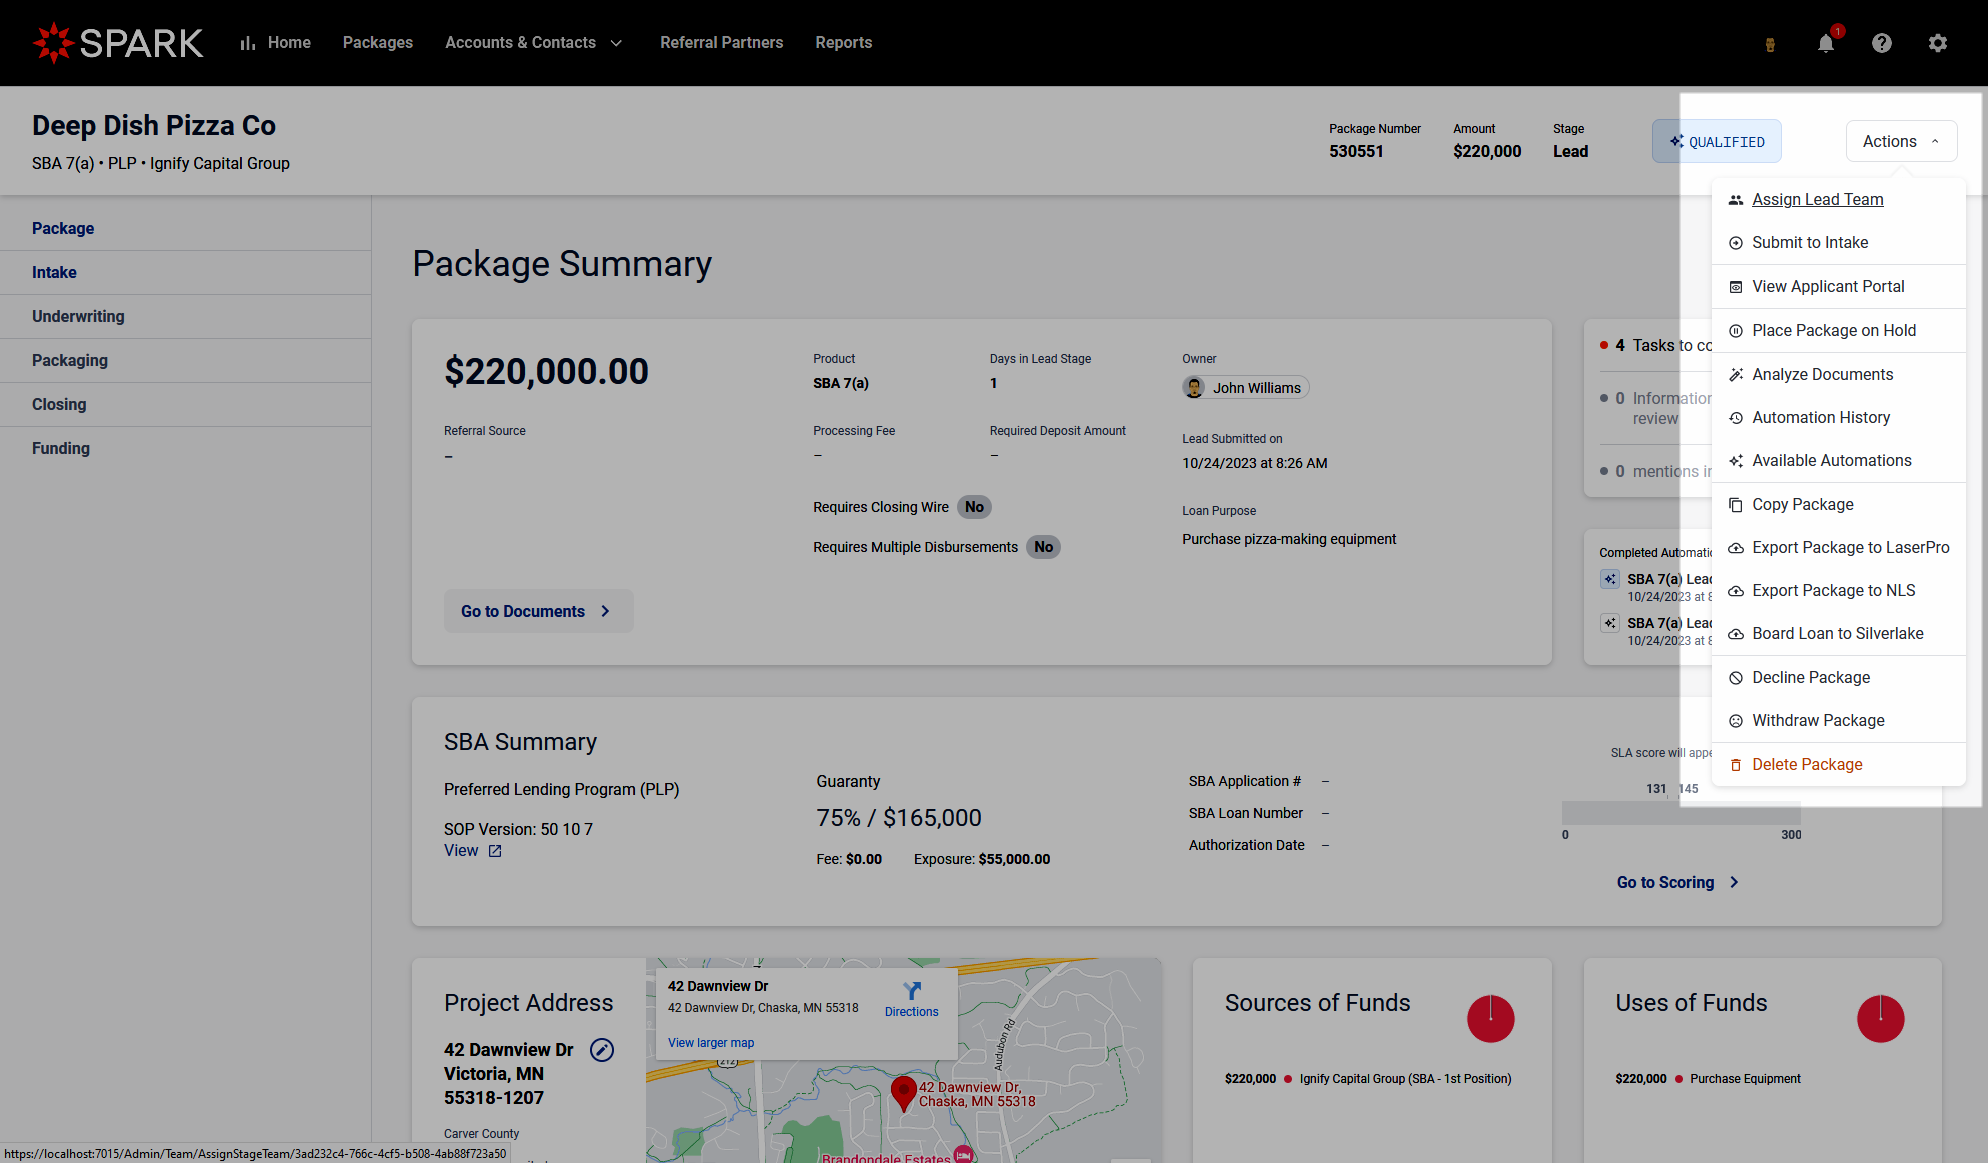Open the settings gear icon
The image size is (1988, 1163).
(x=1938, y=43)
